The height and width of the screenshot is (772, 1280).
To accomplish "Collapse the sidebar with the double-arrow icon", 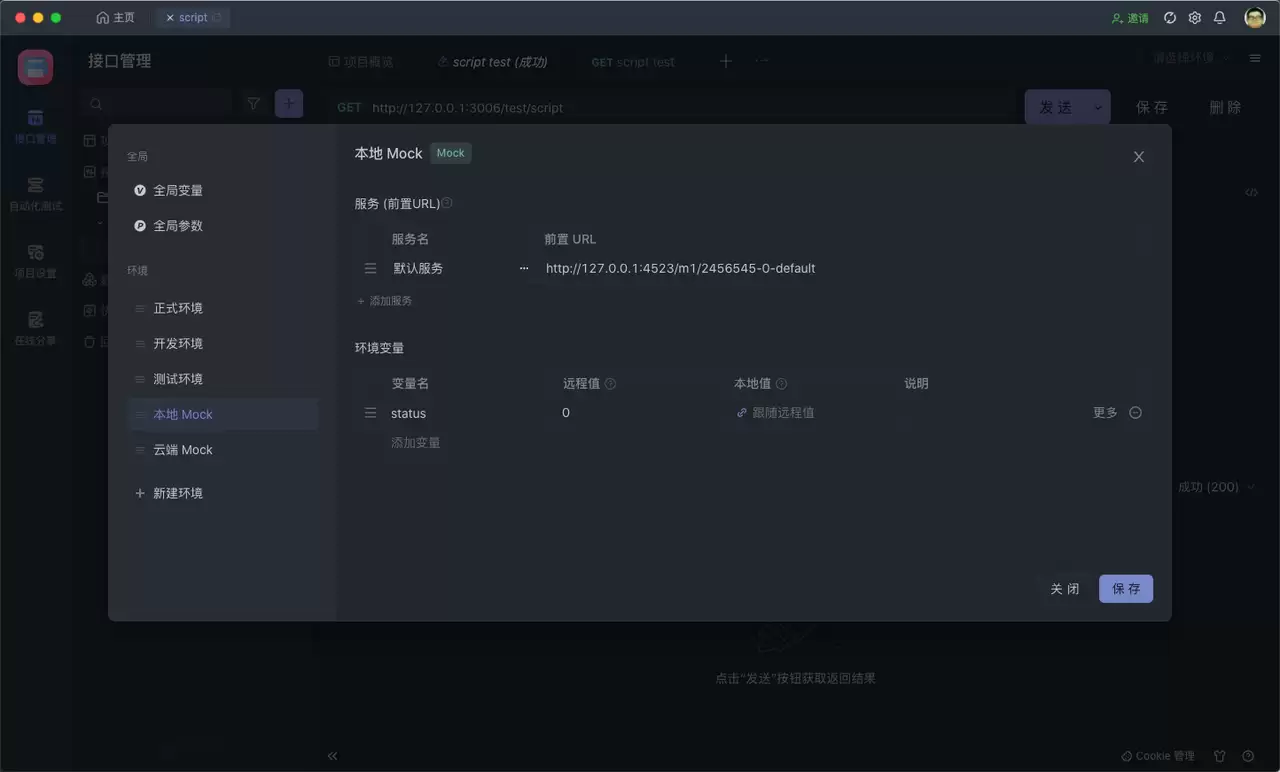I will click(x=333, y=756).
